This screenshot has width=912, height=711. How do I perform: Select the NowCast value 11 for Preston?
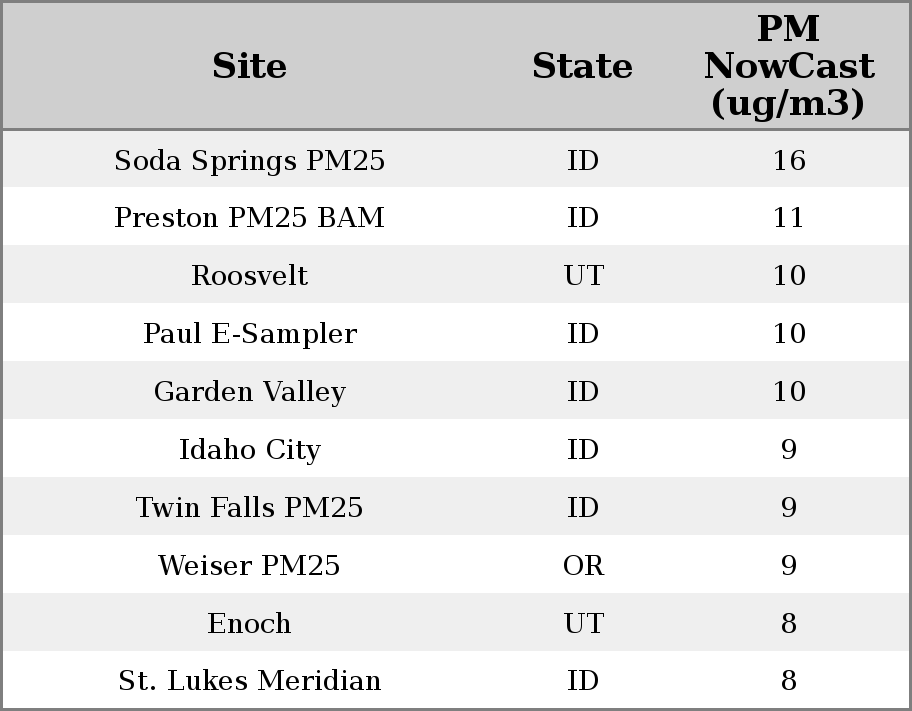pos(788,218)
